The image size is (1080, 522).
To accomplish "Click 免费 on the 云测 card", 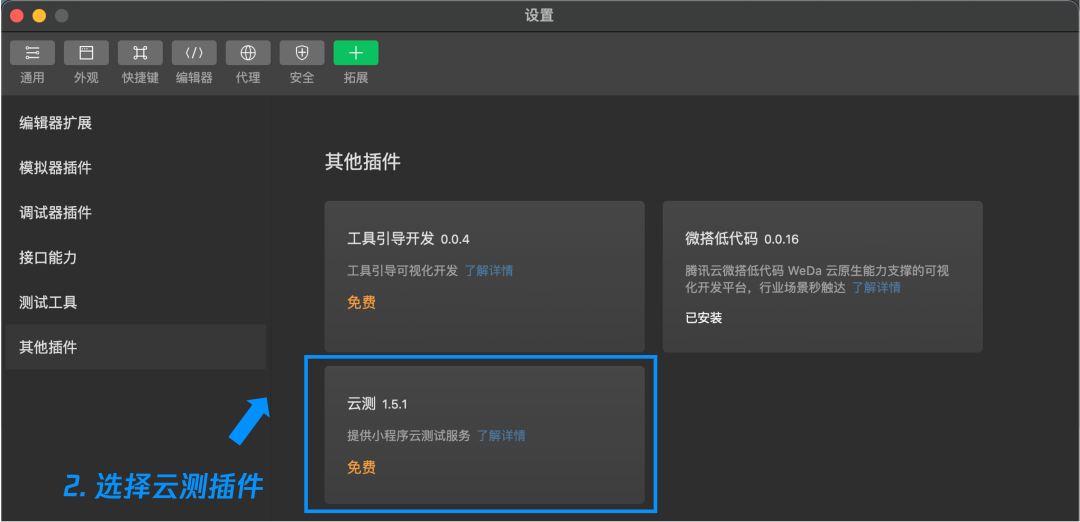I will point(362,468).
